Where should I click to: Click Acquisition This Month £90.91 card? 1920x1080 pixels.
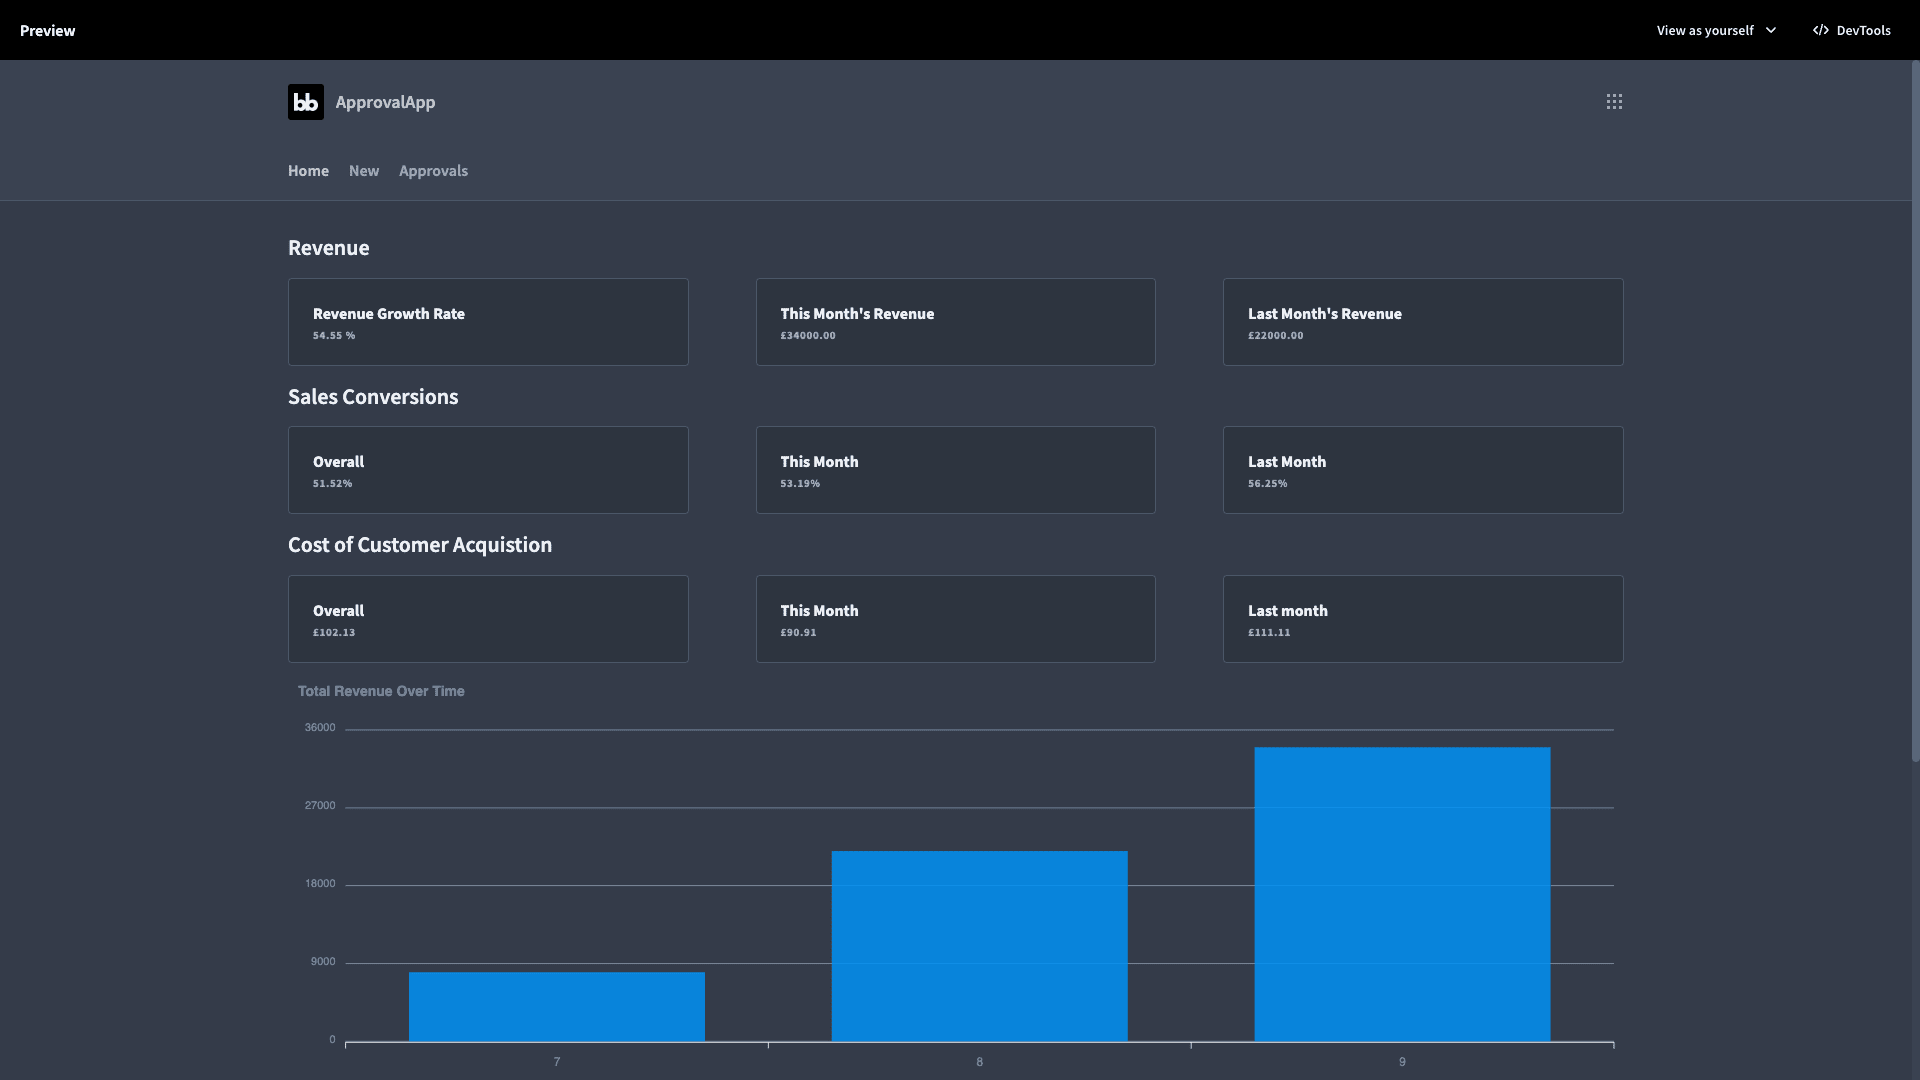click(x=956, y=619)
